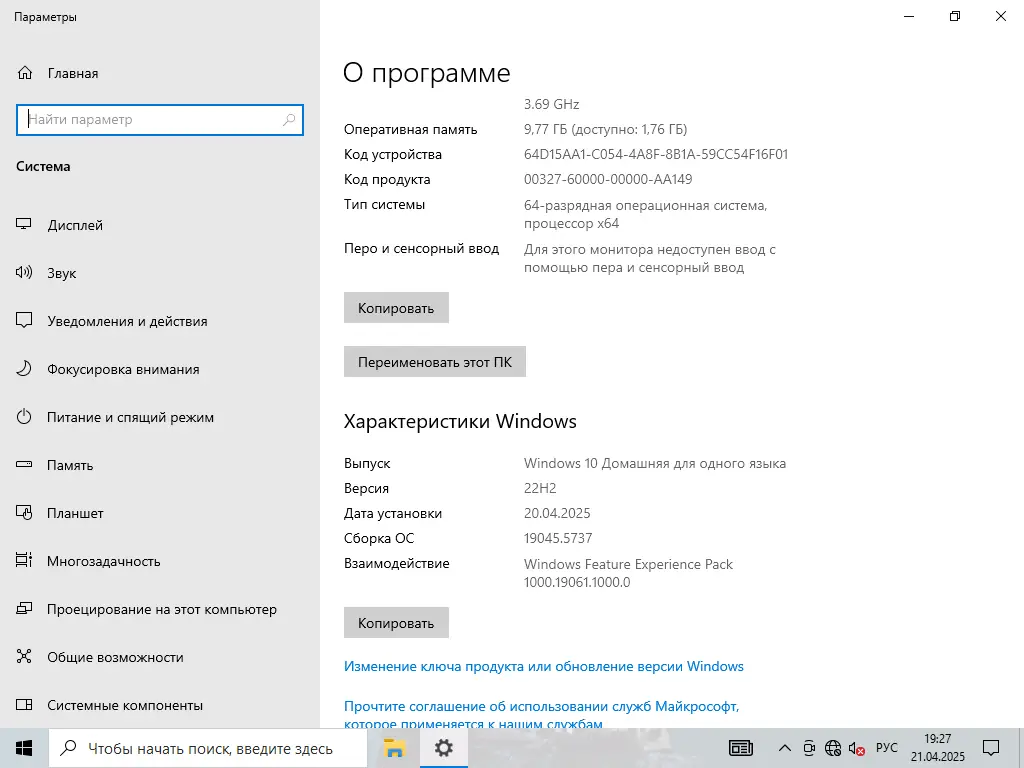
Task: Select the product ID 00327-60000-00000-AA149
Action: (x=608, y=179)
